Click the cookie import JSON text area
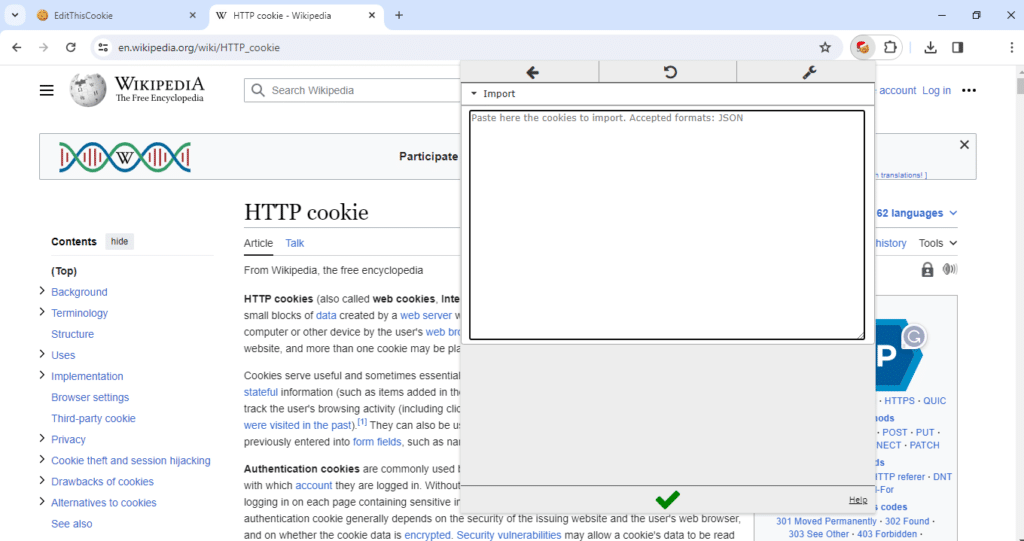Viewport: 1024px width, 541px height. coord(667,225)
